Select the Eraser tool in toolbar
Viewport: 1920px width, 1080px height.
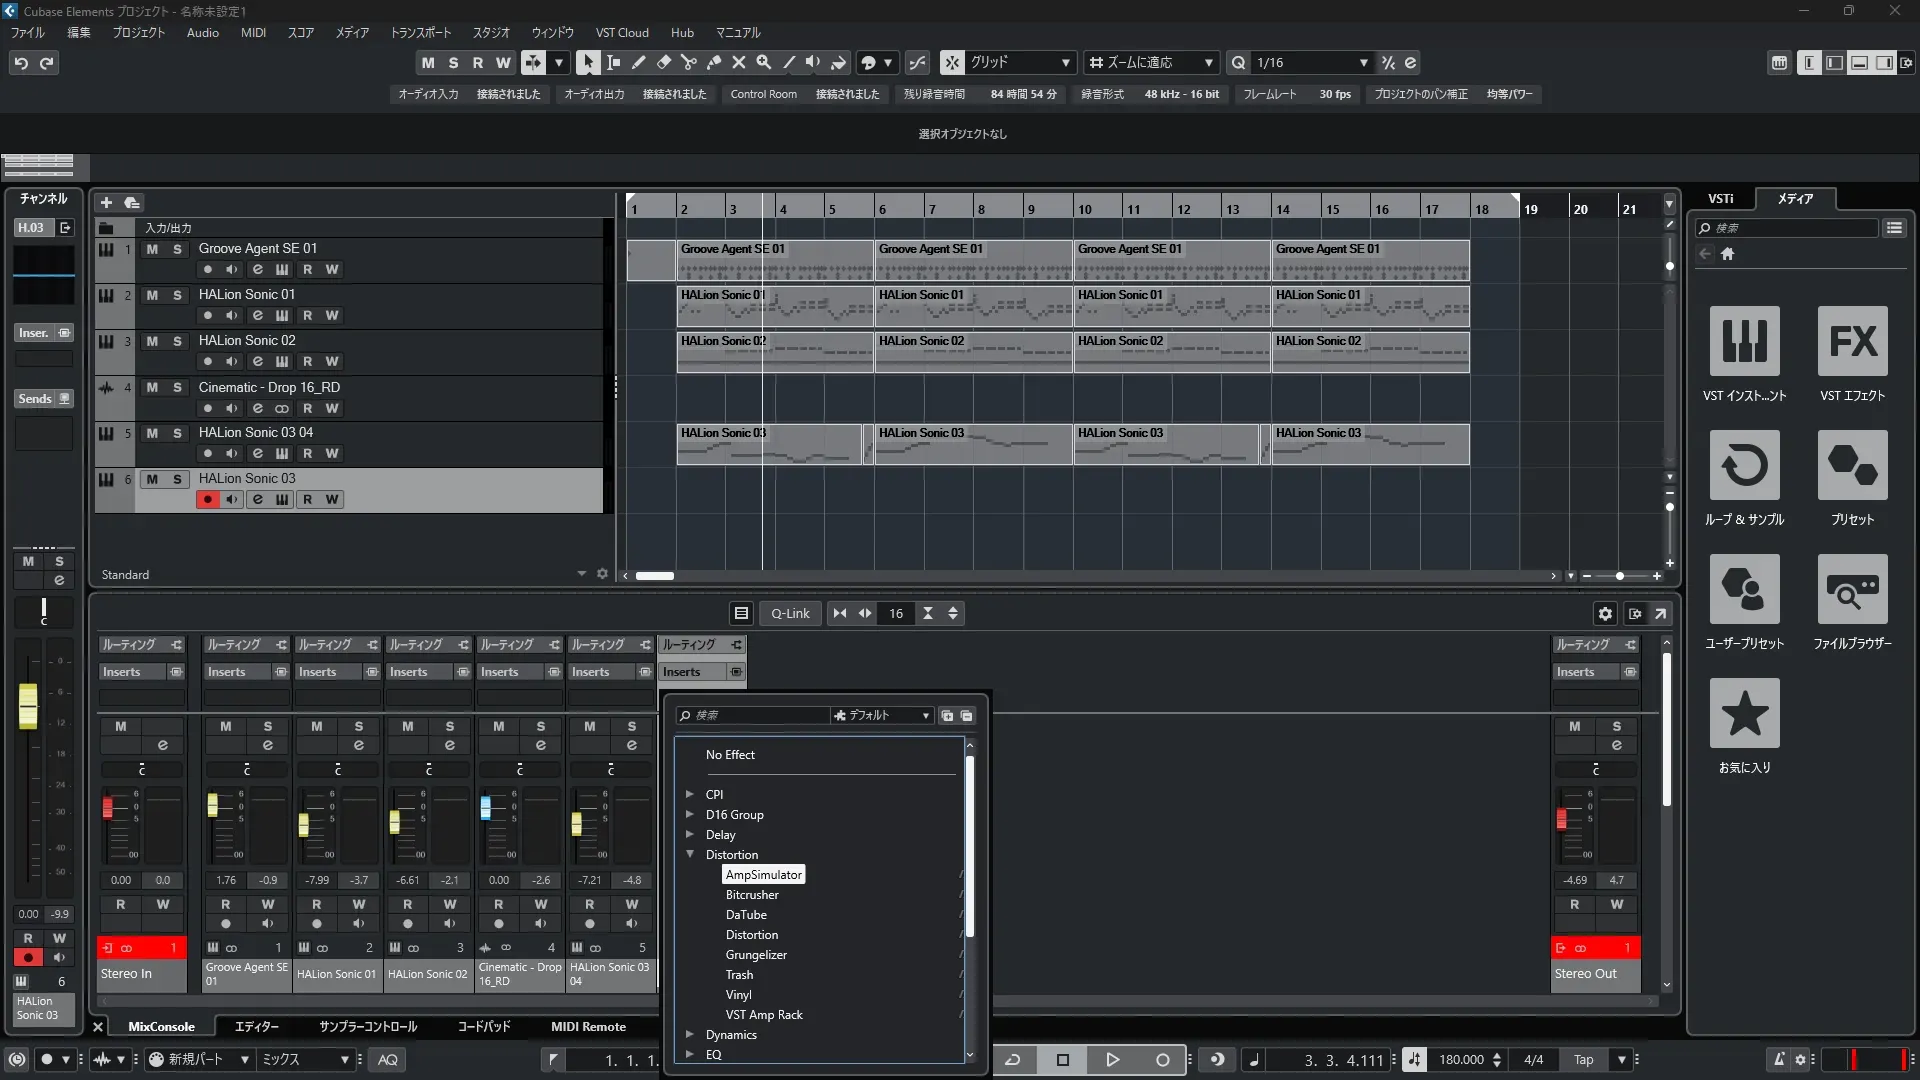663,62
